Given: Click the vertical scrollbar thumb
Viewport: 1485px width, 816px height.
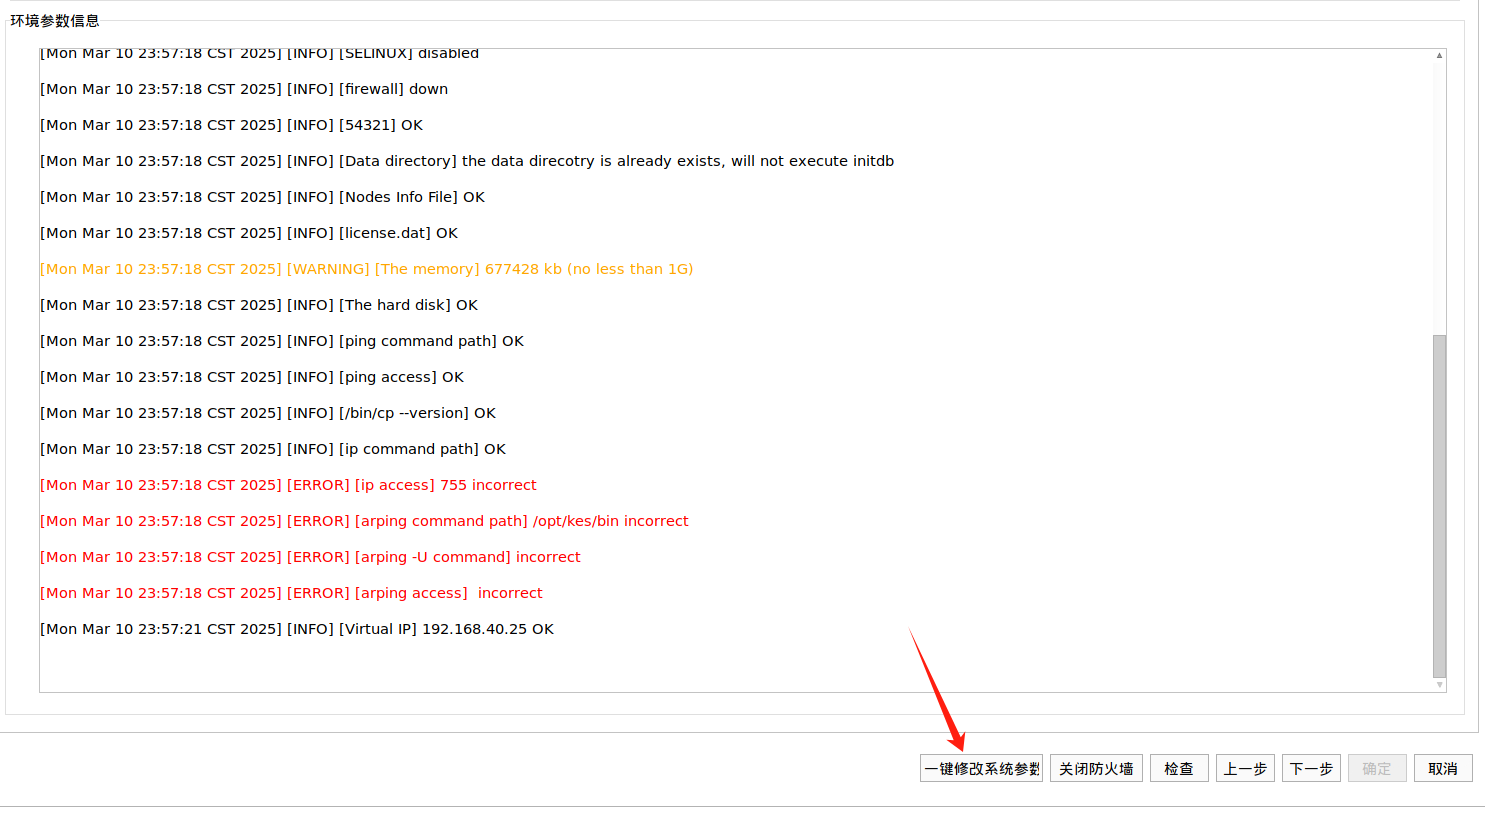Looking at the screenshot, I should tap(1439, 505).
